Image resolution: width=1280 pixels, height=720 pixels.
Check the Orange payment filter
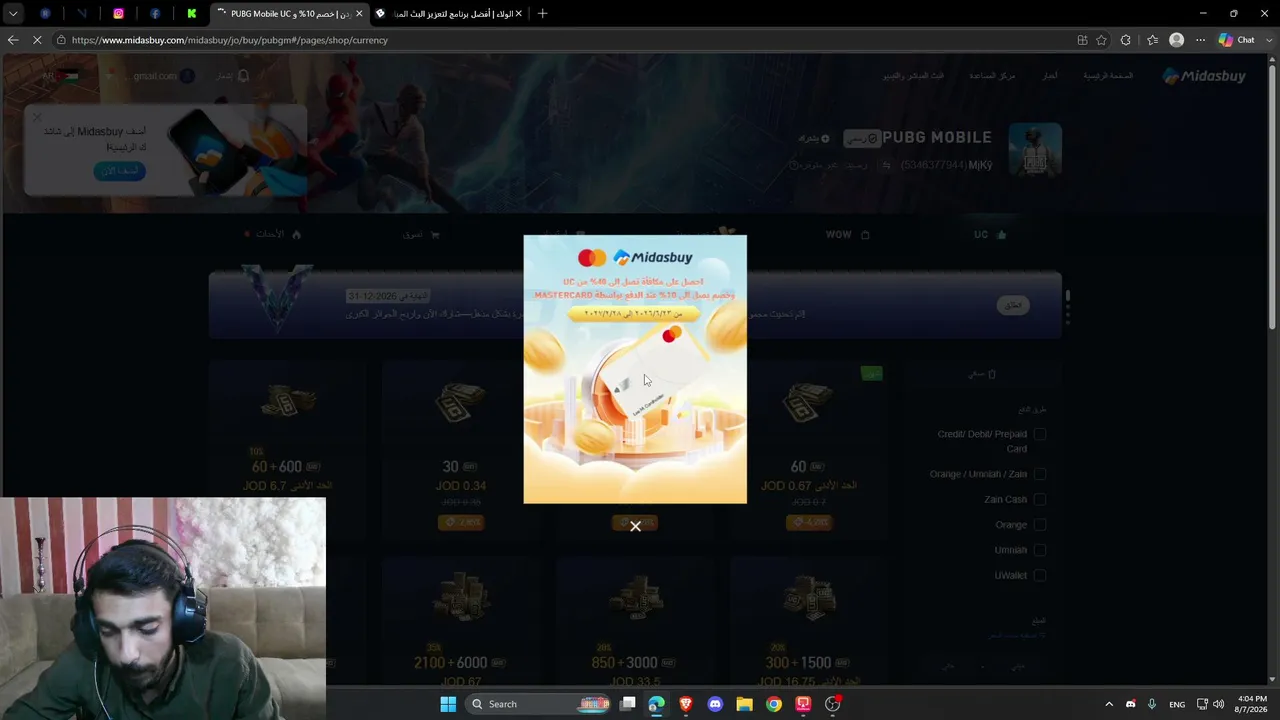click(x=1040, y=524)
